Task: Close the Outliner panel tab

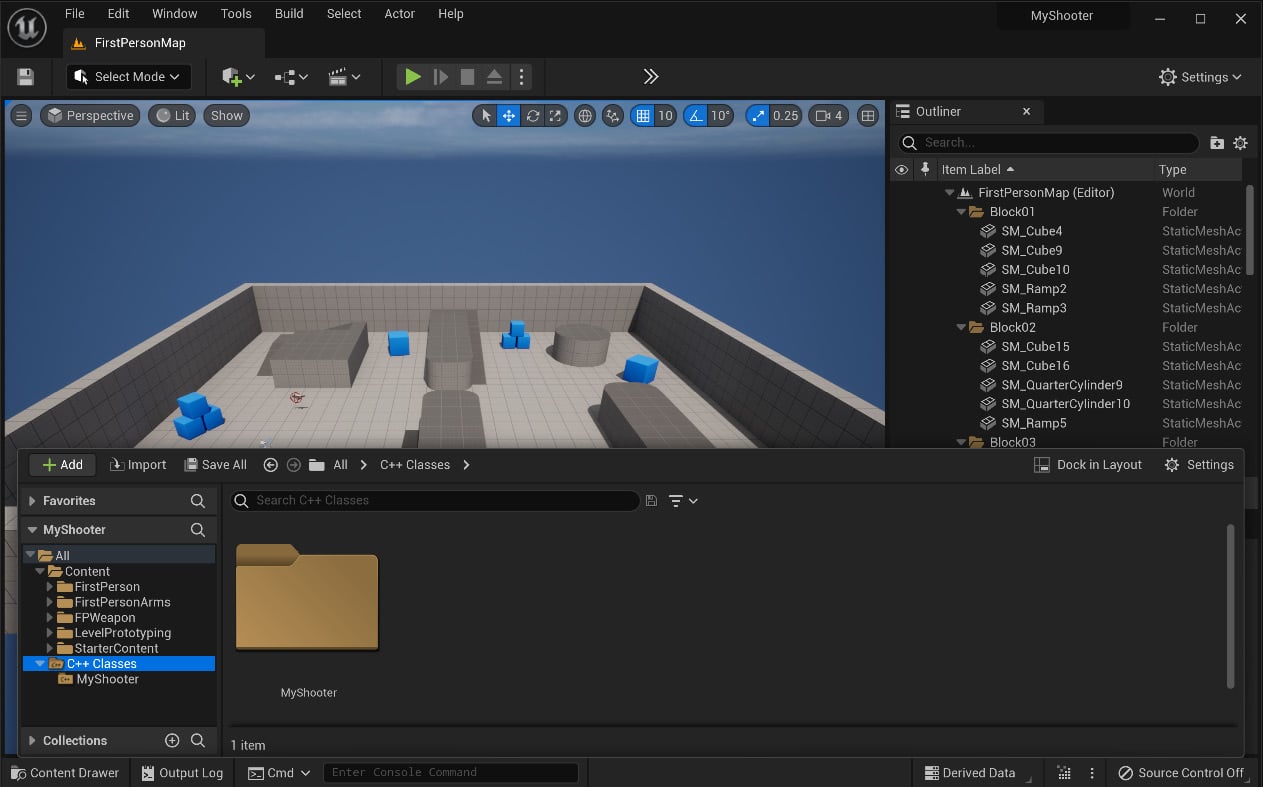Action: [x=1026, y=112]
